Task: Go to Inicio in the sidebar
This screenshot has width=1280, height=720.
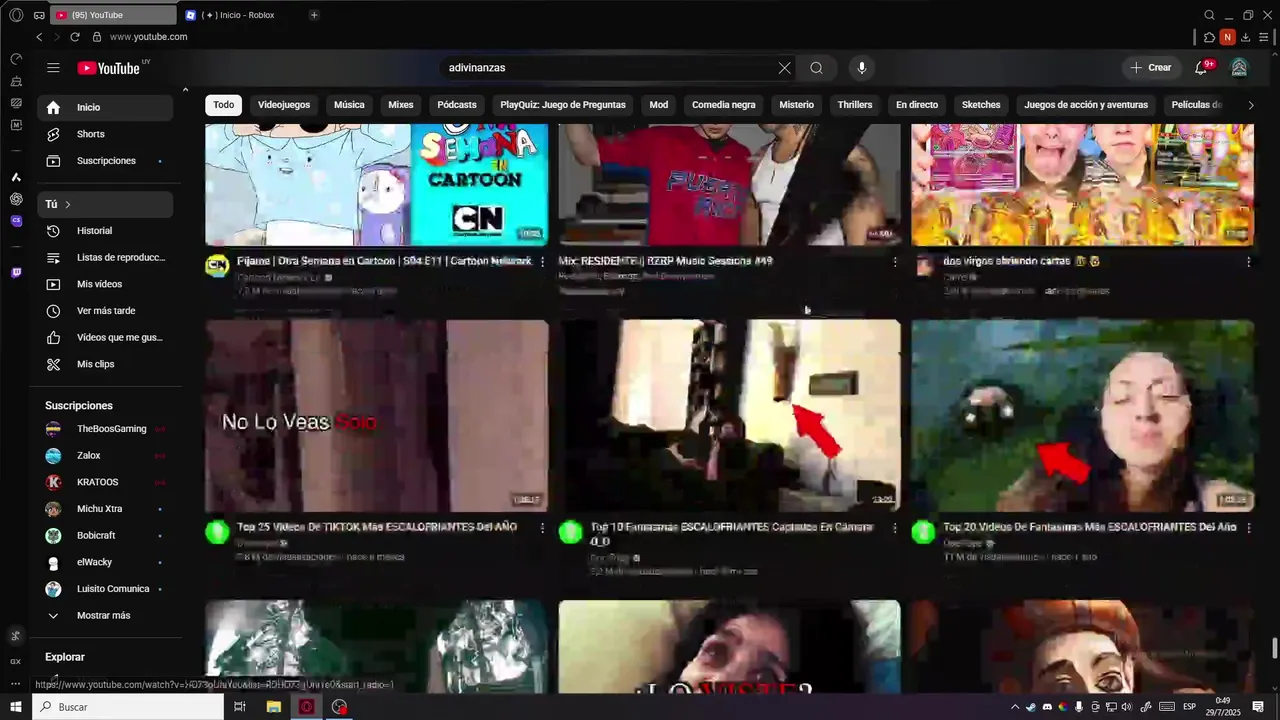Action: (x=105, y=107)
